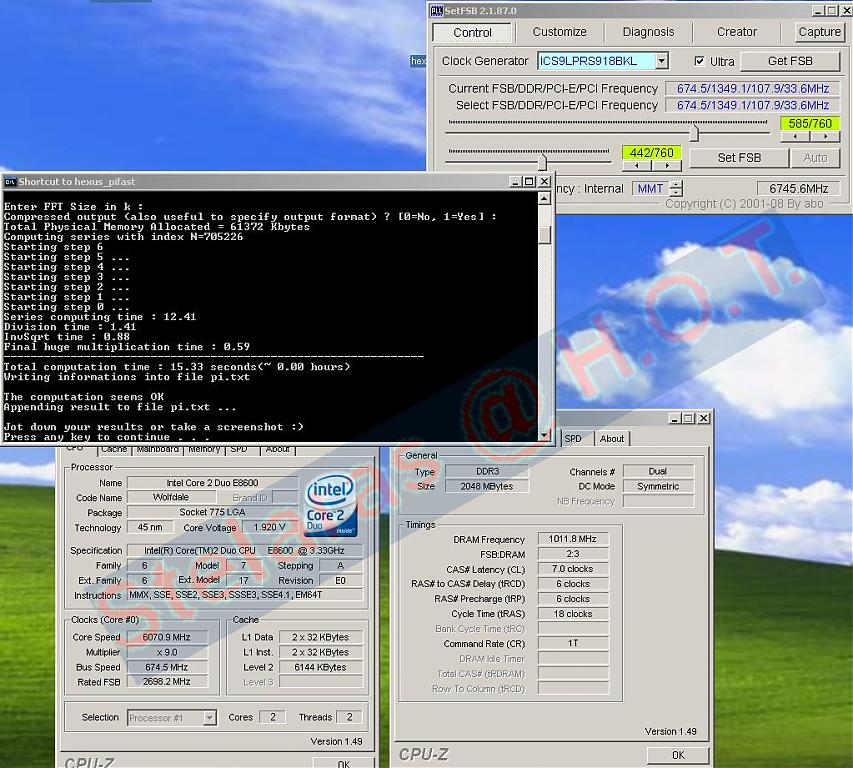Image resolution: width=853 pixels, height=768 pixels.
Task: Click the MMT field in SetFSB
Action: pos(650,189)
